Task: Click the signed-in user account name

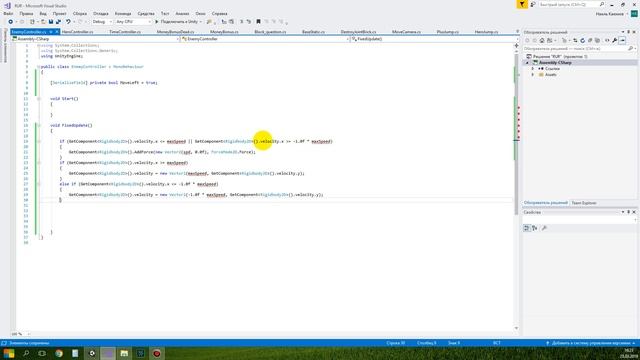Action: (609, 14)
